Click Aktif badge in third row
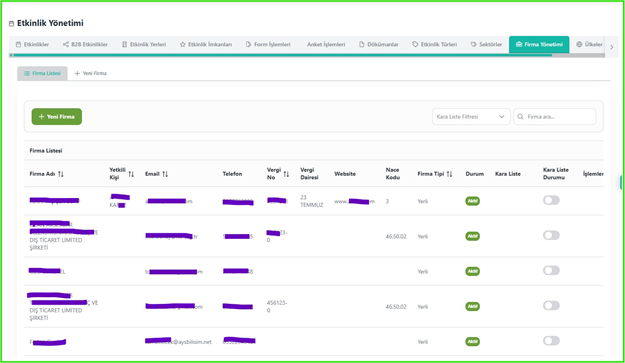The width and height of the screenshot is (625, 363). click(472, 271)
